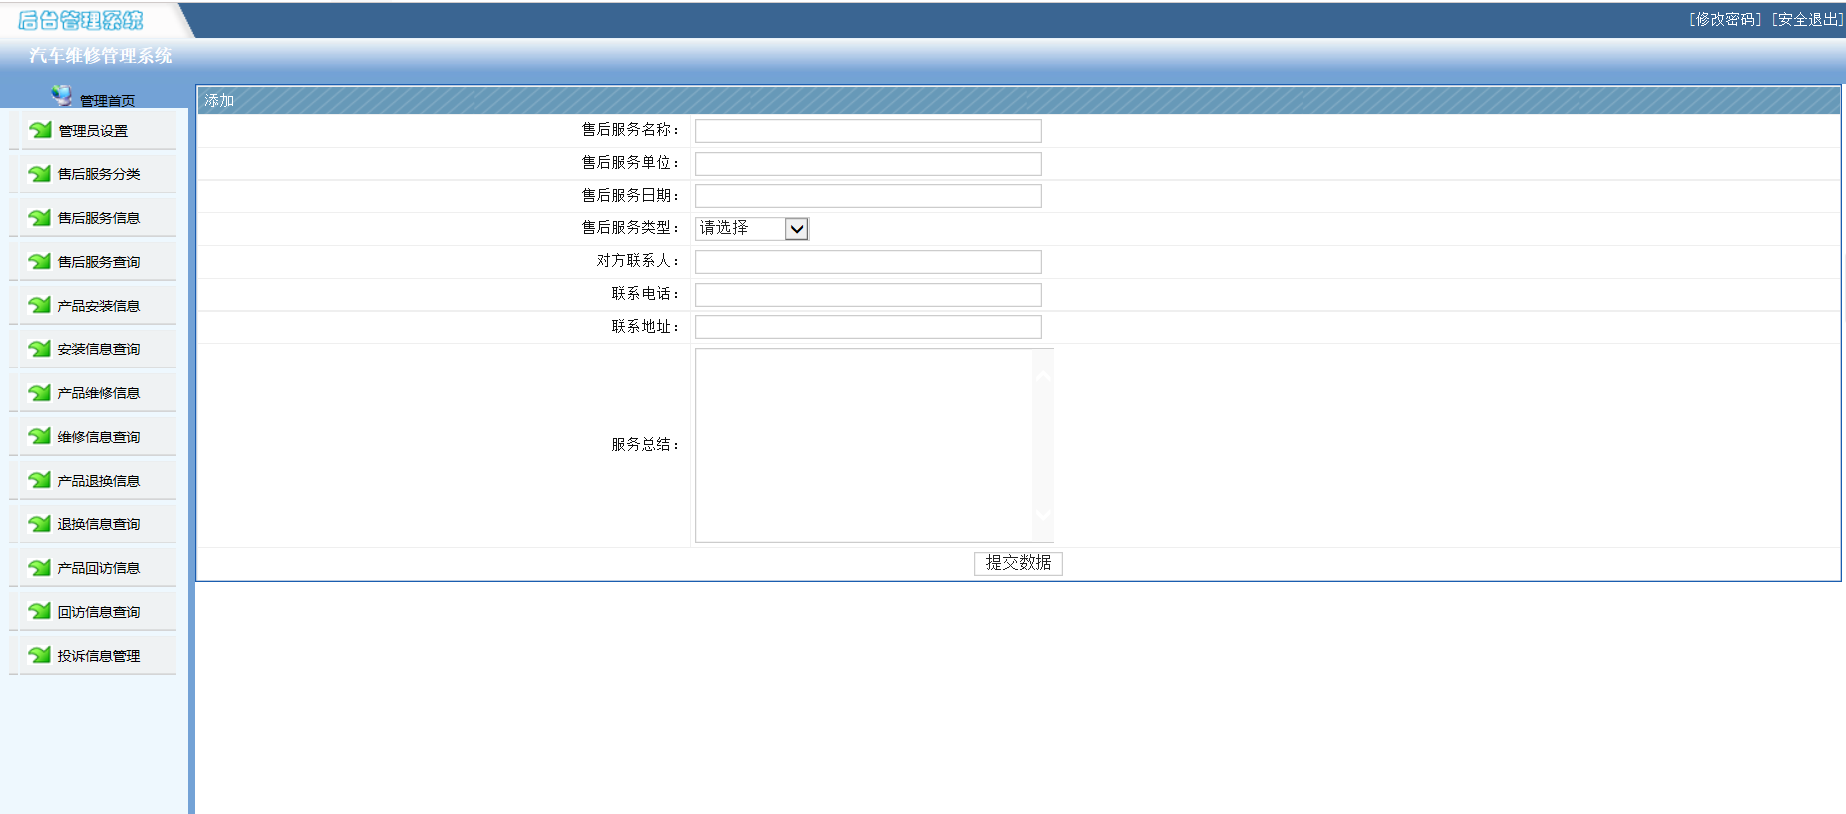The image size is (1846, 814).
Task: Click inside the 服务总结 text area
Action: 864,445
